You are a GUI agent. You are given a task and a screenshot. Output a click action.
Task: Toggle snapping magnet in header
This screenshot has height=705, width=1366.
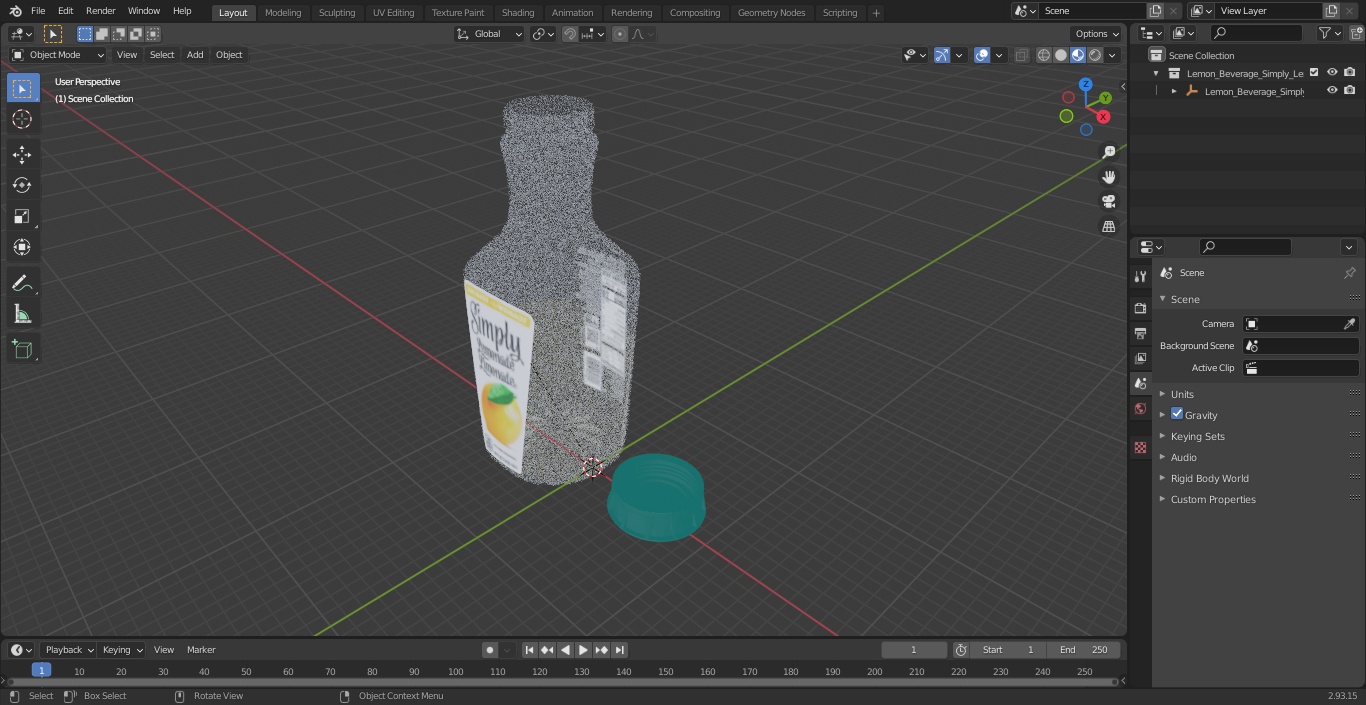click(x=569, y=34)
